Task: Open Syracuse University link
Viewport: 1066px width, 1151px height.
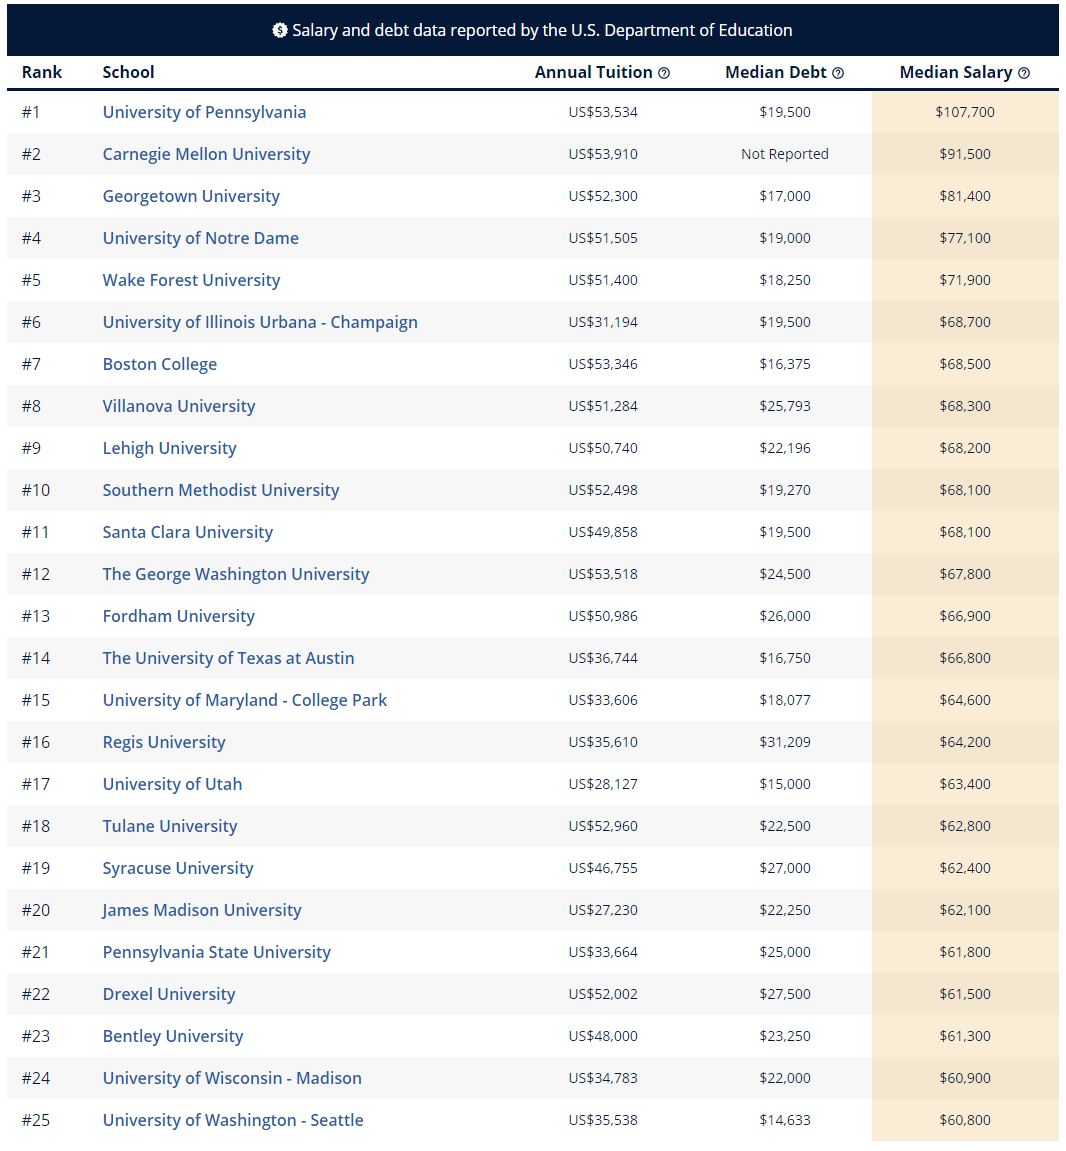Action: tap(178, 868)
